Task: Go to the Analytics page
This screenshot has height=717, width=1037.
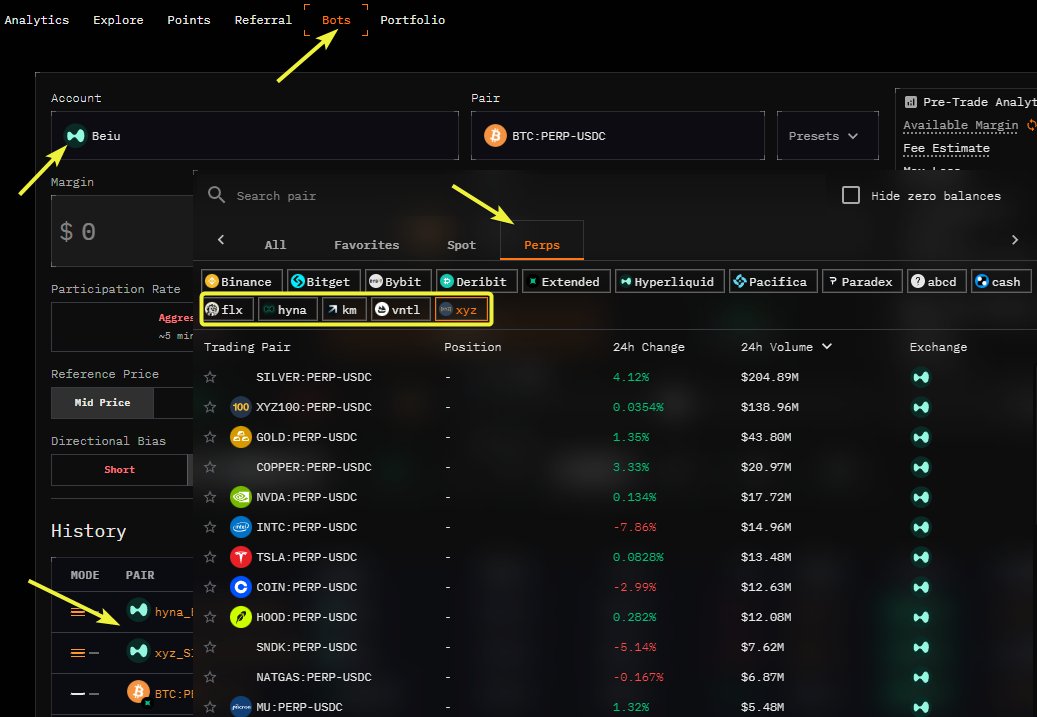Action: point(36,20)
